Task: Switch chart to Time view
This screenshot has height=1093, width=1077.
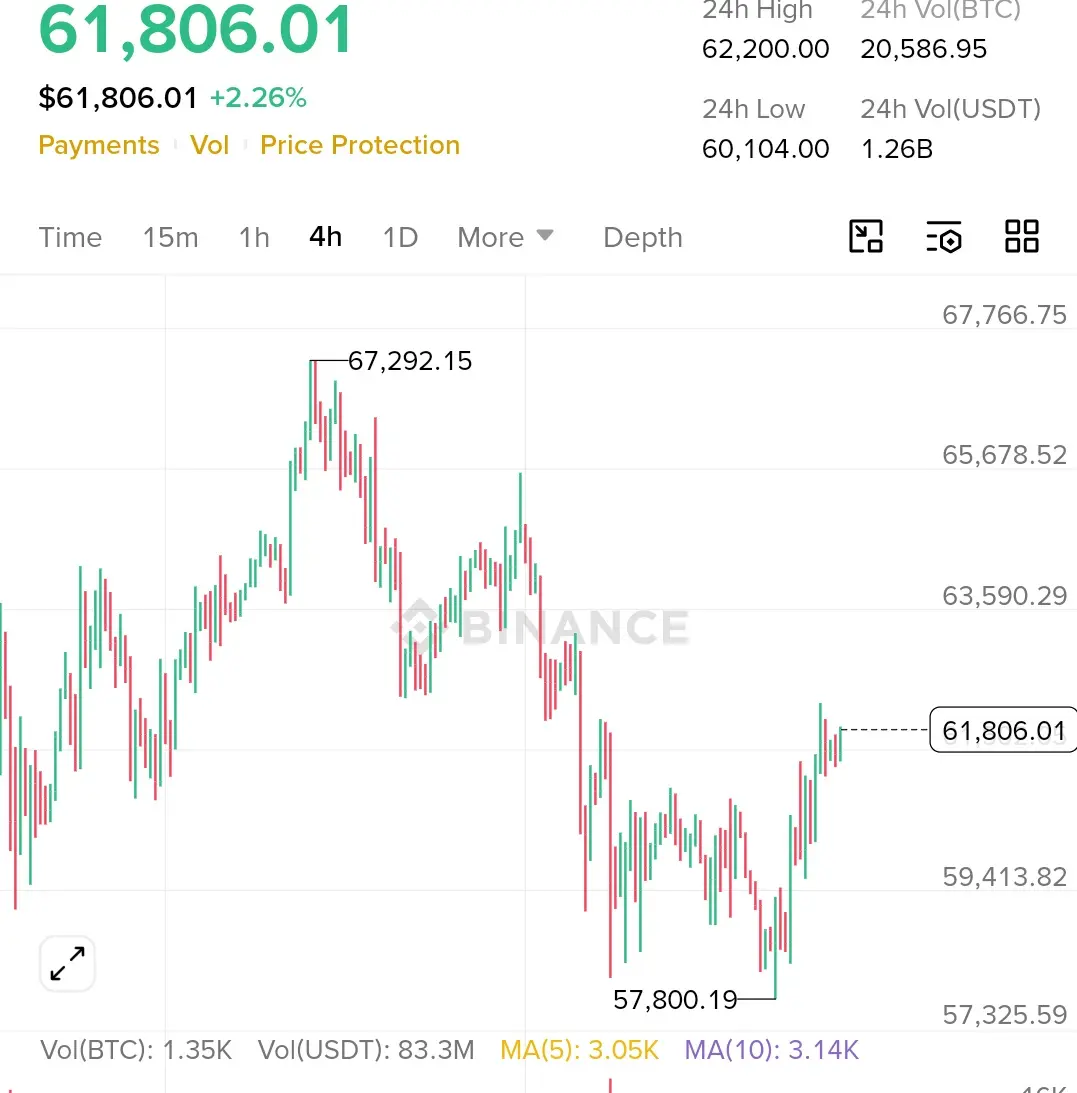Action: pos(70,238)
